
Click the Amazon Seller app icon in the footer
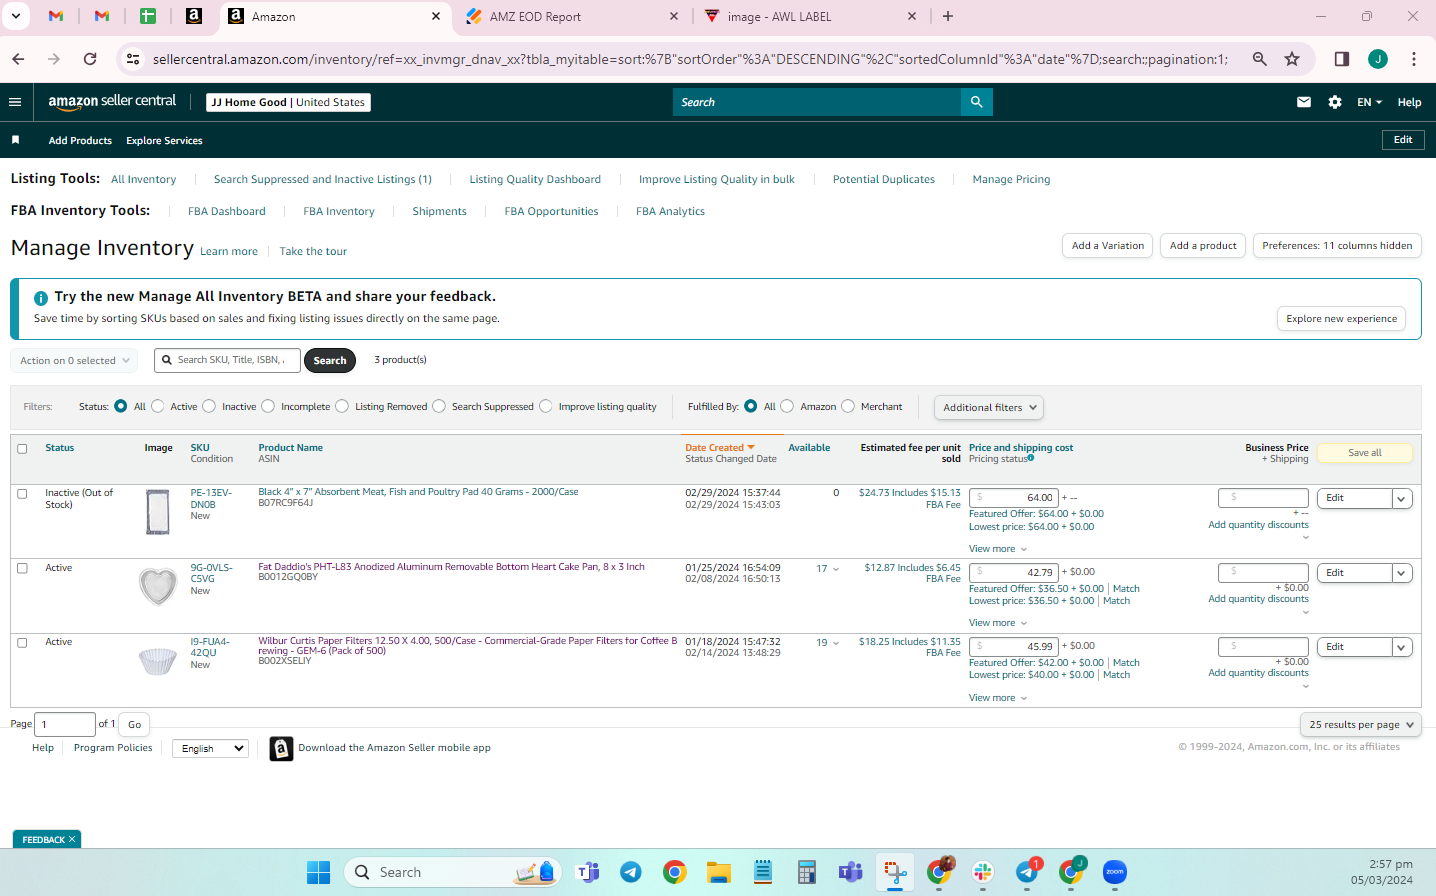(x=282, y=748)
